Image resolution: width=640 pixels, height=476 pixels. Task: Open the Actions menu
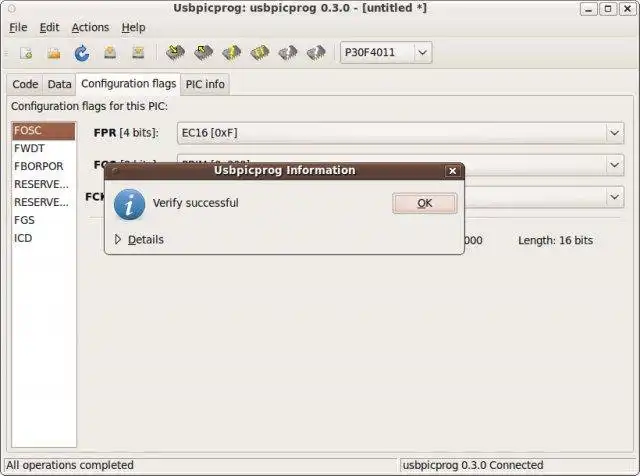(x=90, y=27)
